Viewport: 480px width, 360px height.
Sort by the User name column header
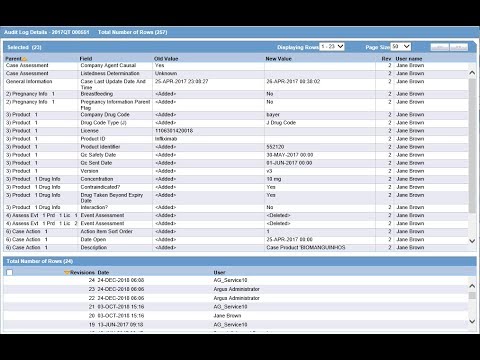409,59
